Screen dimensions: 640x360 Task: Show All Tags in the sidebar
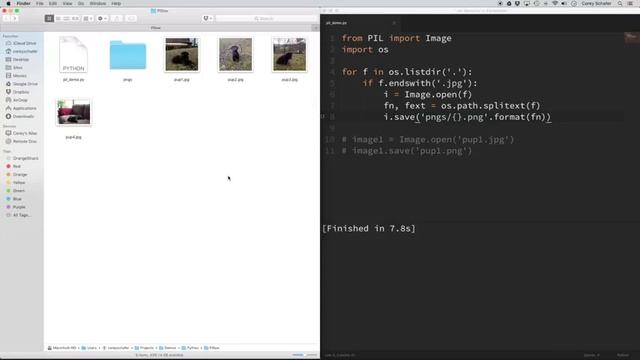[18, 215]
